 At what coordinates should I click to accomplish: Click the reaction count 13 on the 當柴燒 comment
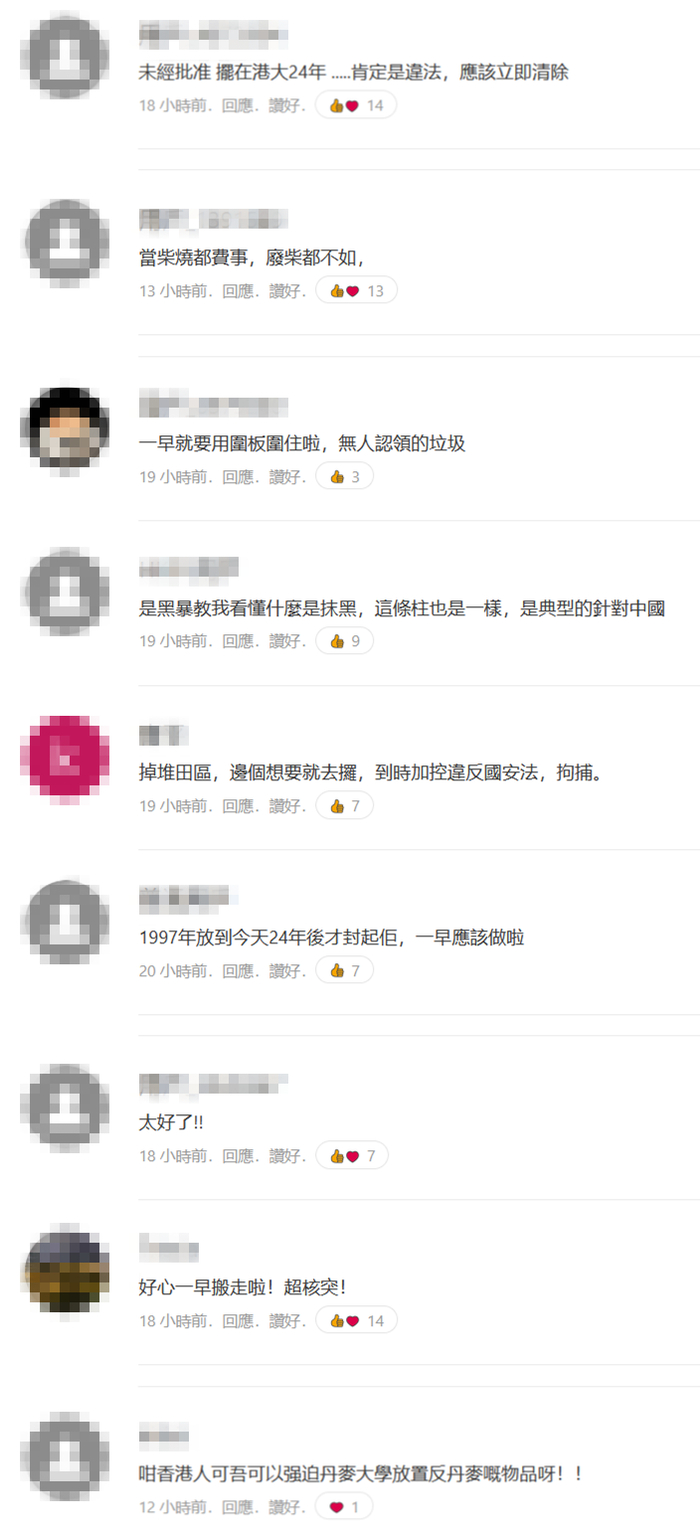[x=376, y=291]
